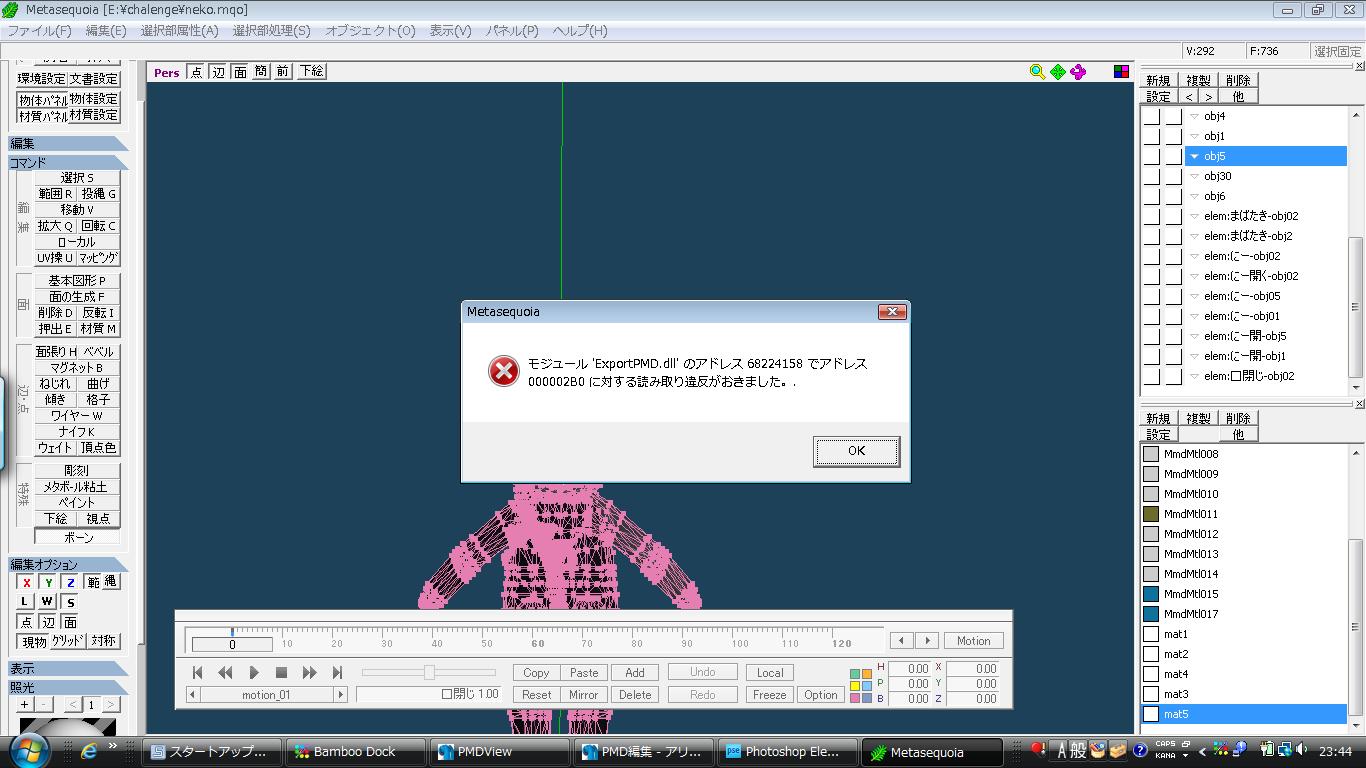Click the four-view split color icon
Screen dimensions: 1366x768
click(1121, 72)
